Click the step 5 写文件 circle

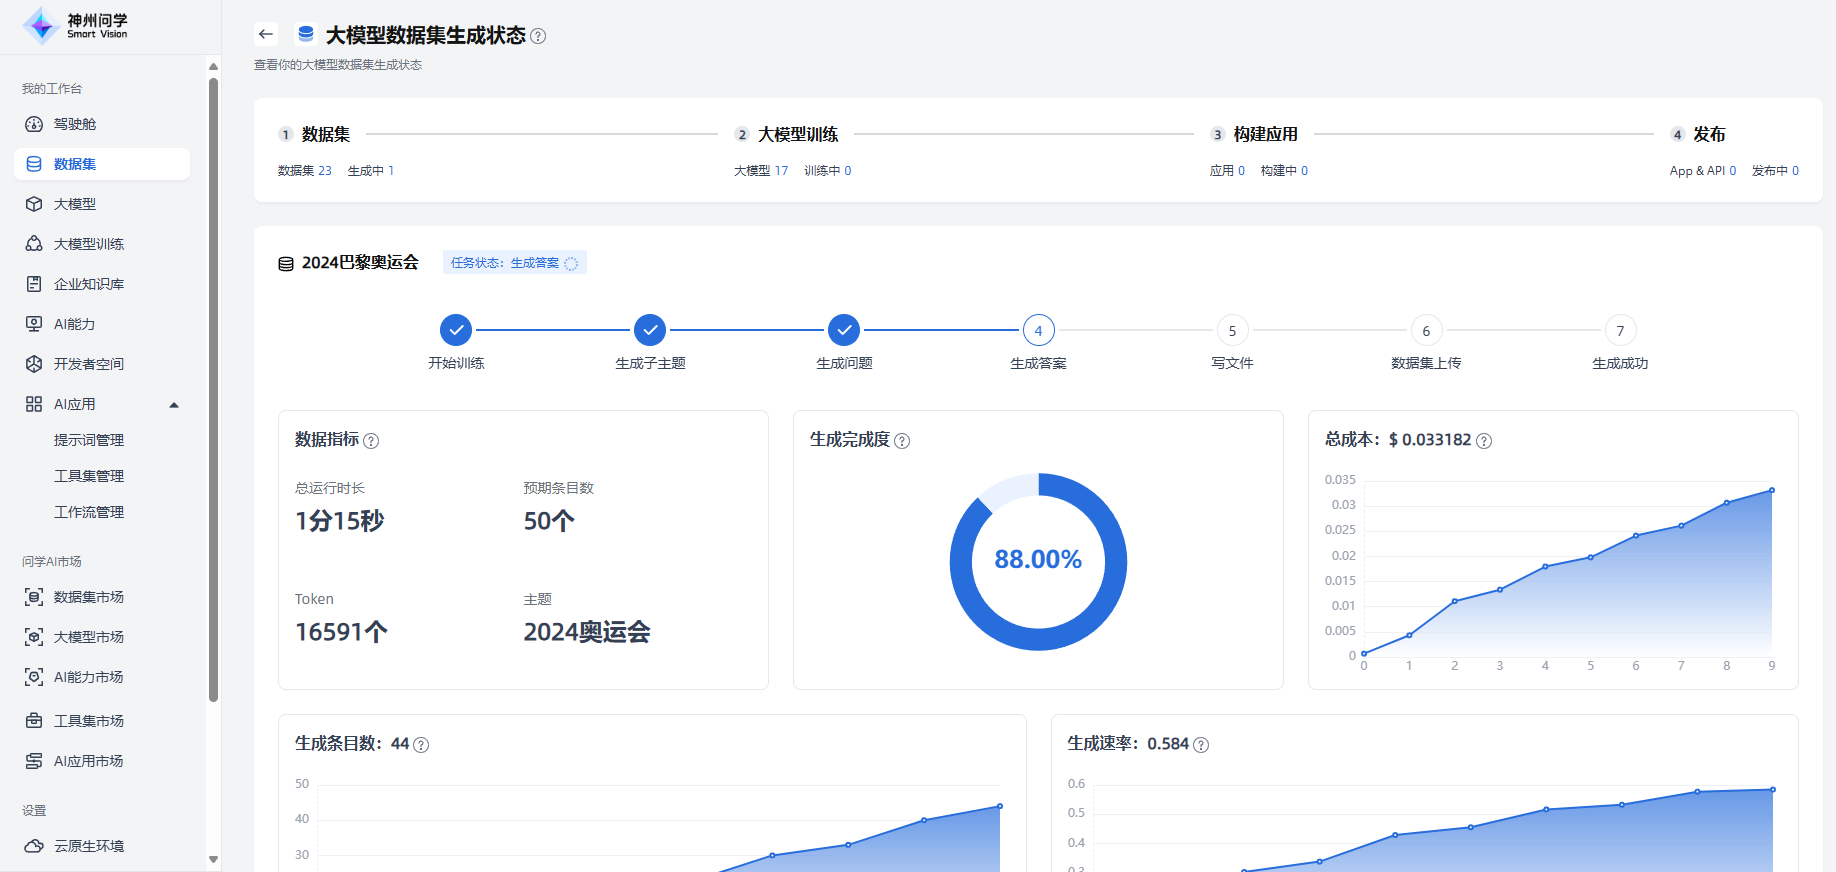1232,330
